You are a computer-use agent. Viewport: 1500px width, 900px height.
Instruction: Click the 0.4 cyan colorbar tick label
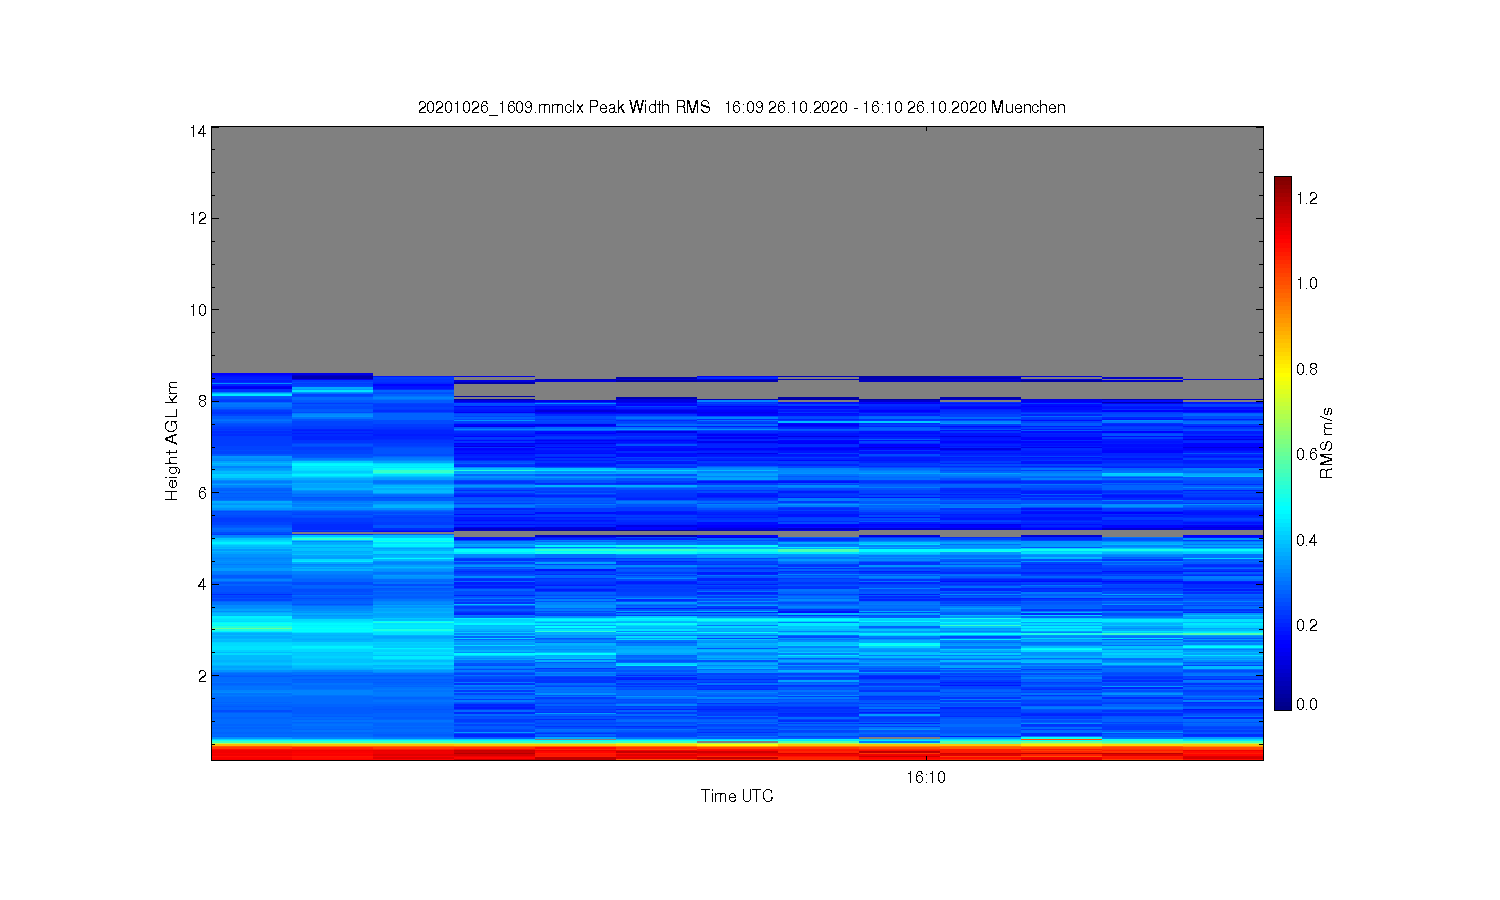coord(1307,540)
